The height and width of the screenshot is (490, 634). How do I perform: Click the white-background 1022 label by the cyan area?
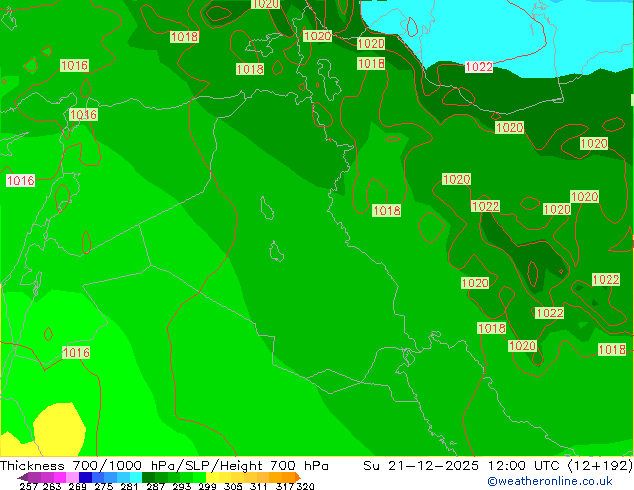[479, 67]
